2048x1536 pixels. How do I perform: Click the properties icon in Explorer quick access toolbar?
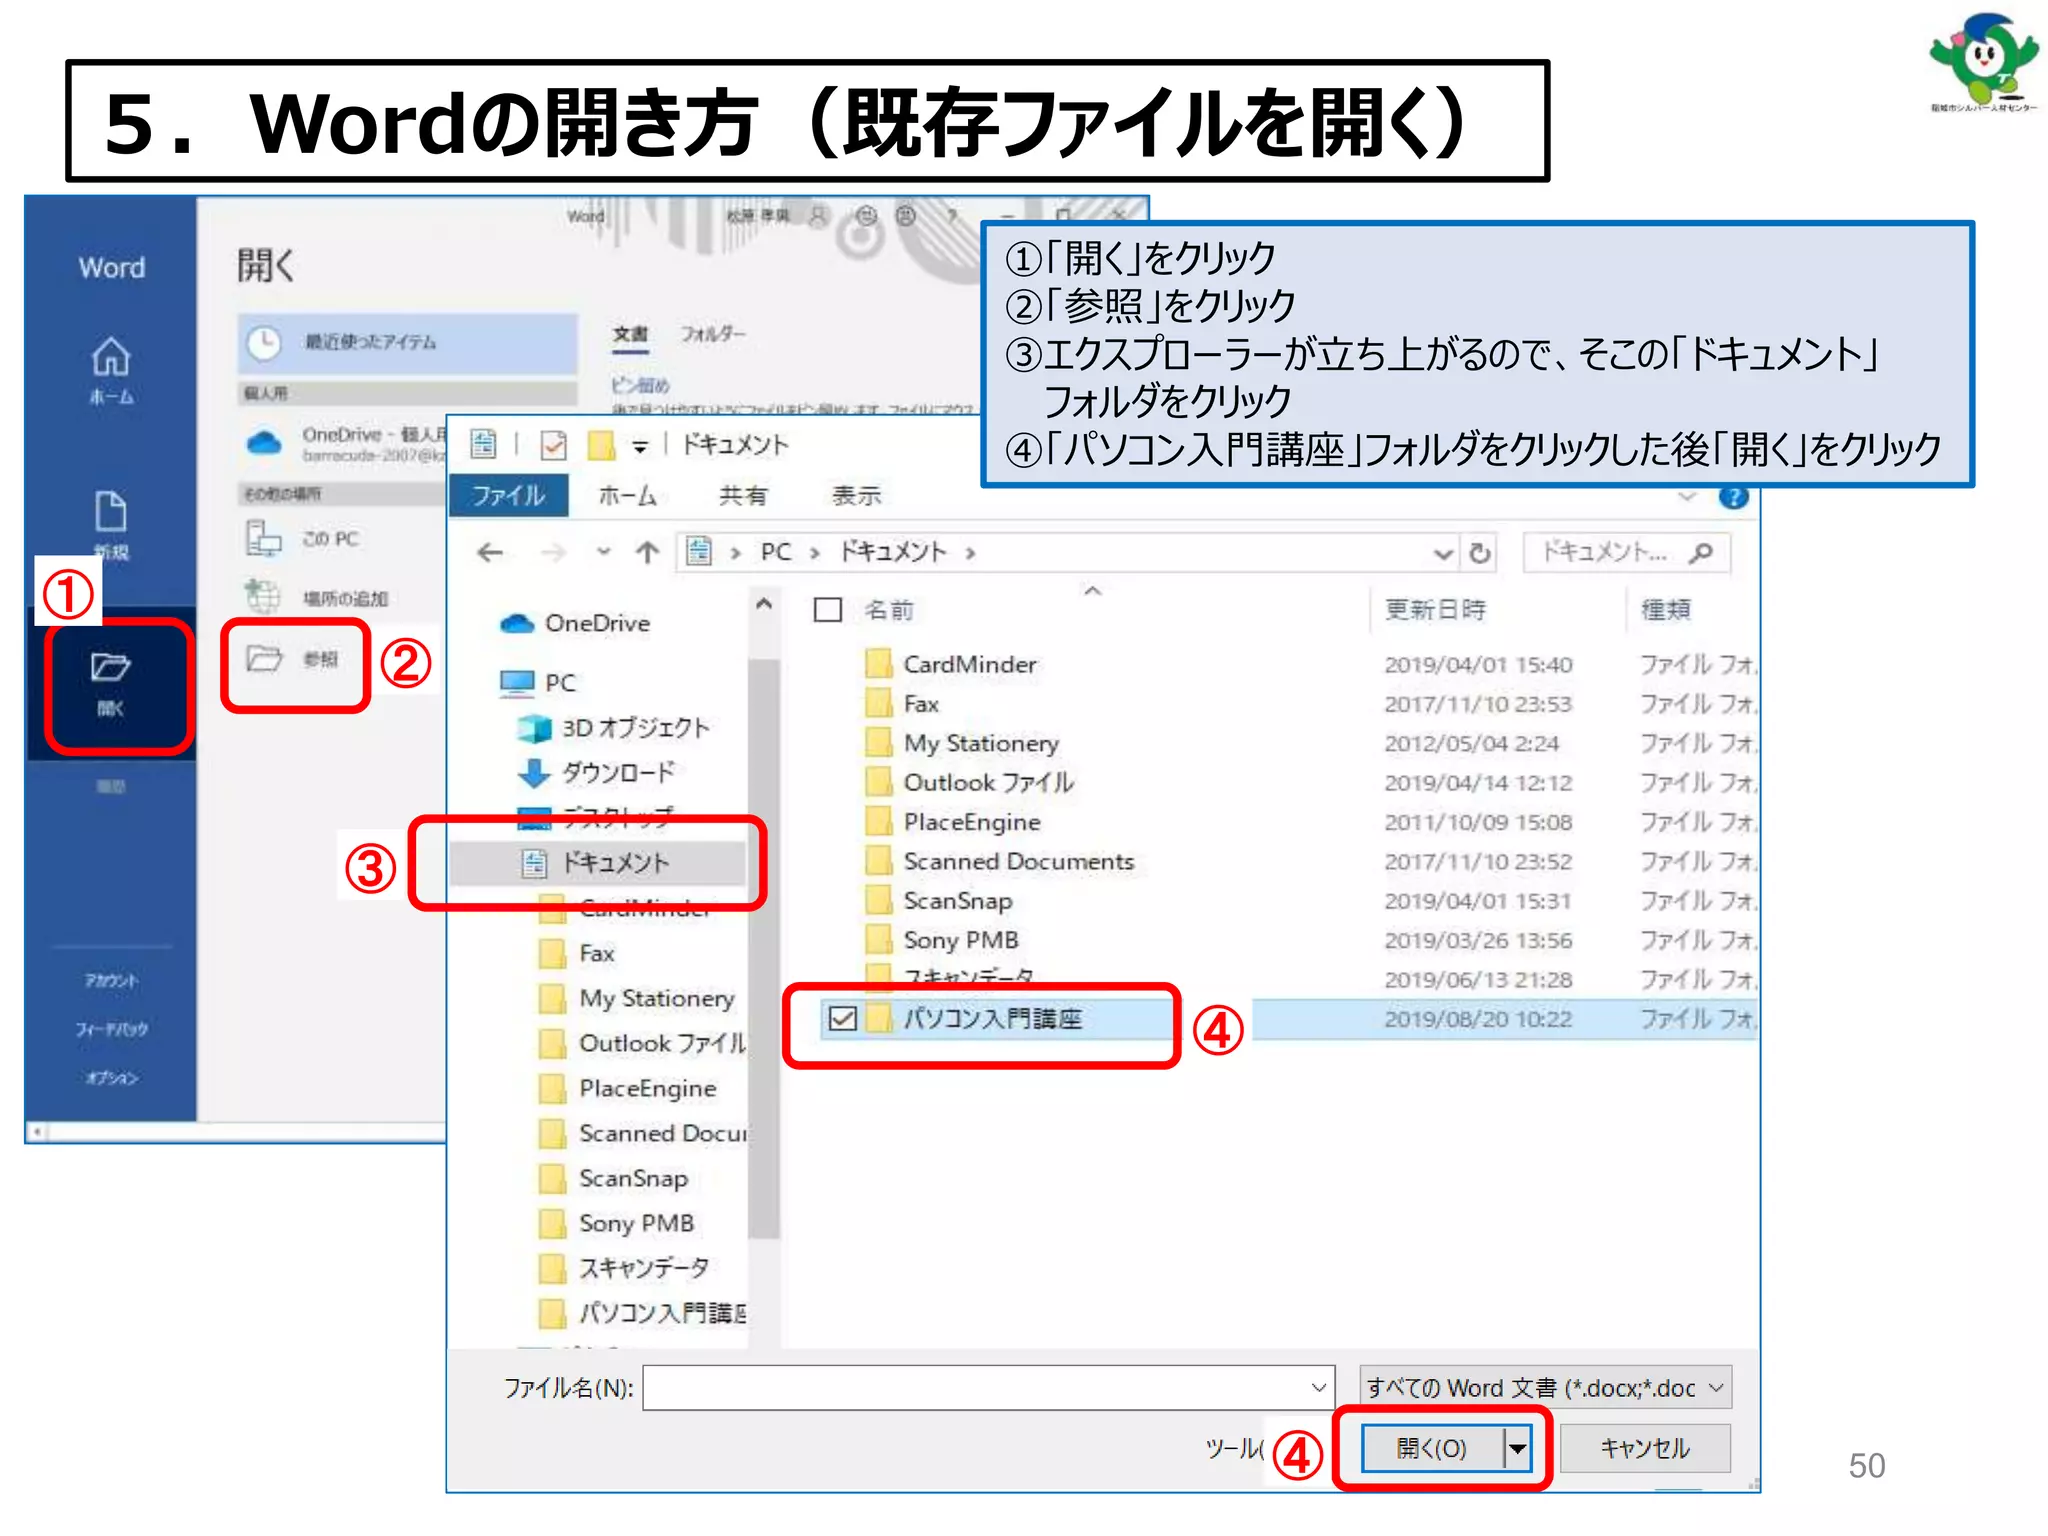click(552, 444)
